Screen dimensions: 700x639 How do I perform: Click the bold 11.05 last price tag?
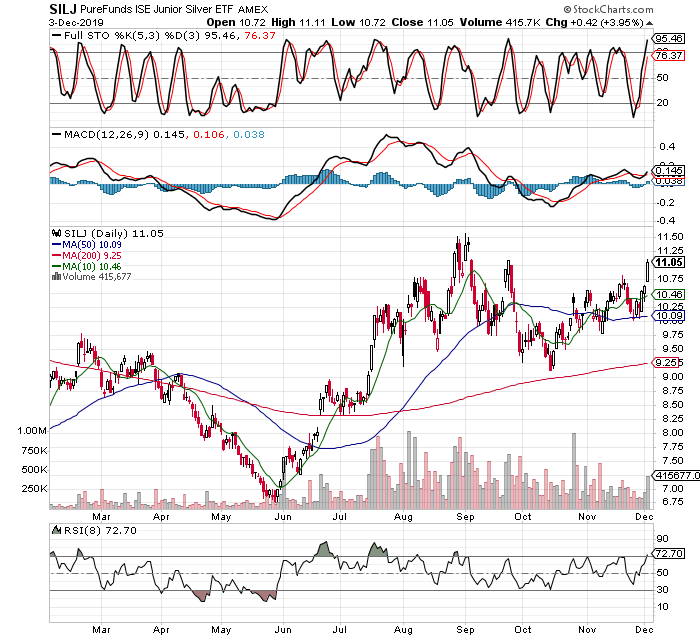click(x=669, y=262)
